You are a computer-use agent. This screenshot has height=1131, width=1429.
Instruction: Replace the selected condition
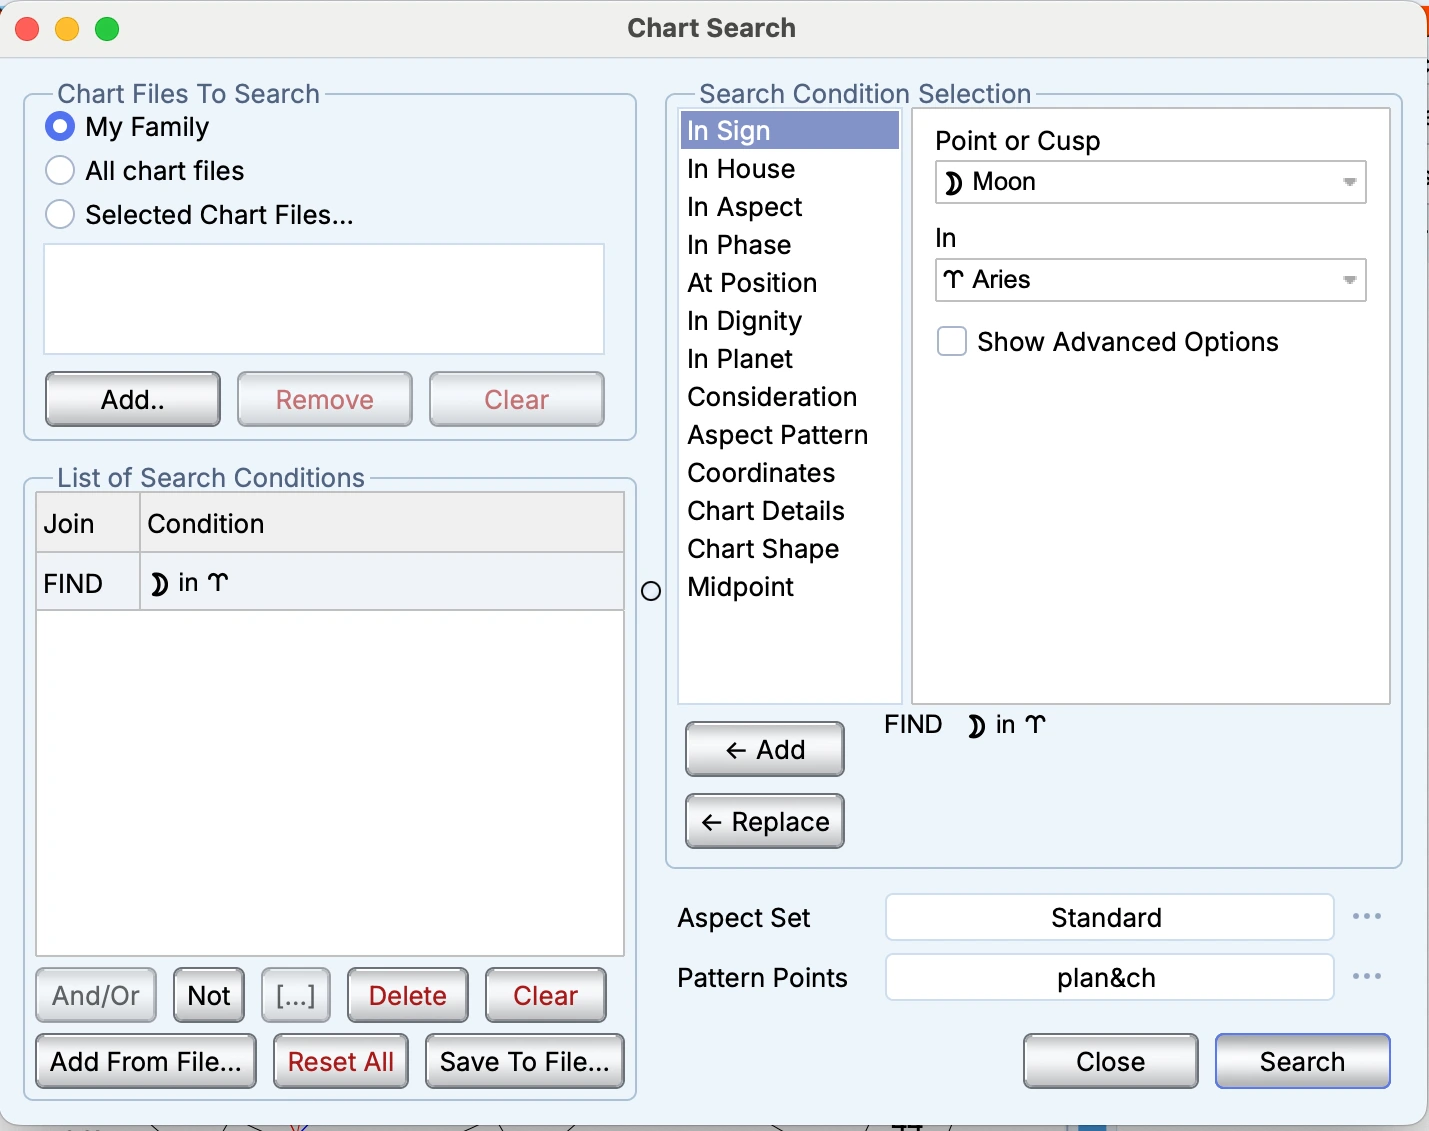(765, 822)
